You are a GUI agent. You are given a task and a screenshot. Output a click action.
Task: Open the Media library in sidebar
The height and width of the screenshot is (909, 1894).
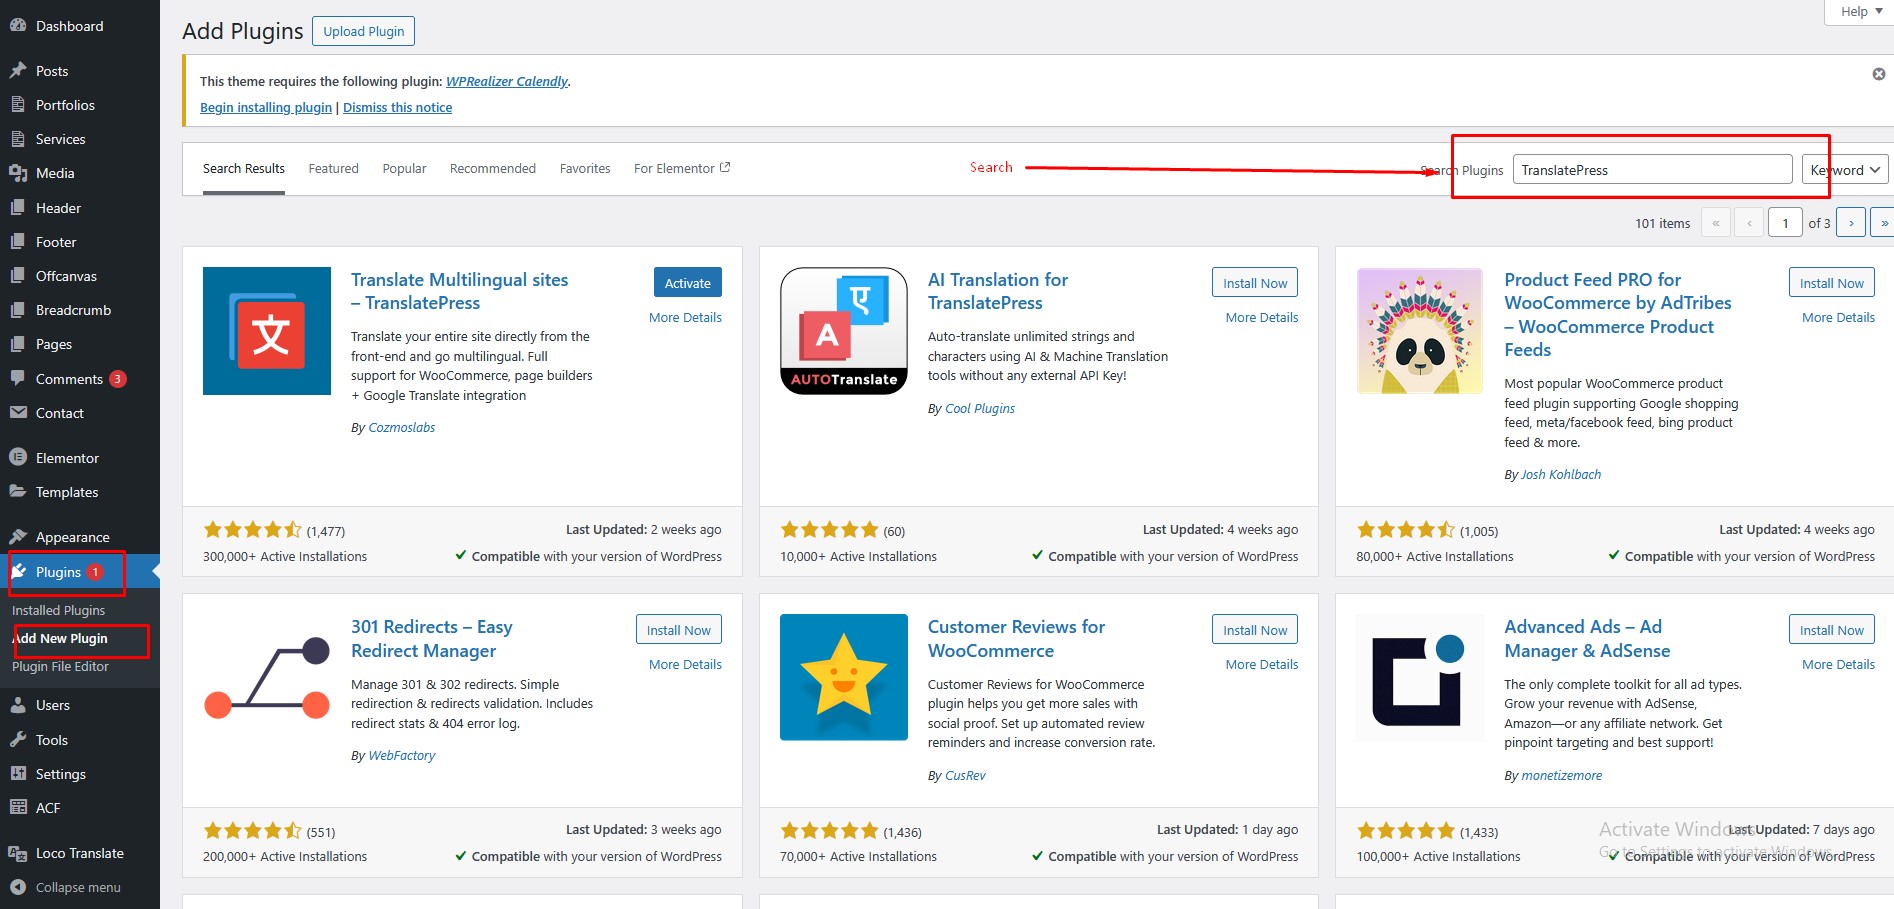coord(55,173)
